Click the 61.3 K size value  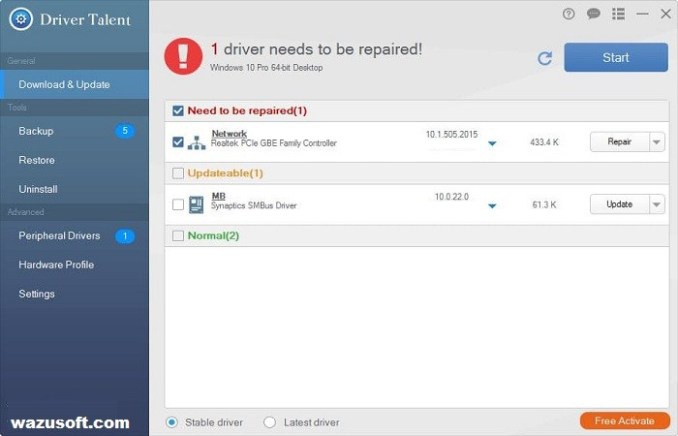544,205
